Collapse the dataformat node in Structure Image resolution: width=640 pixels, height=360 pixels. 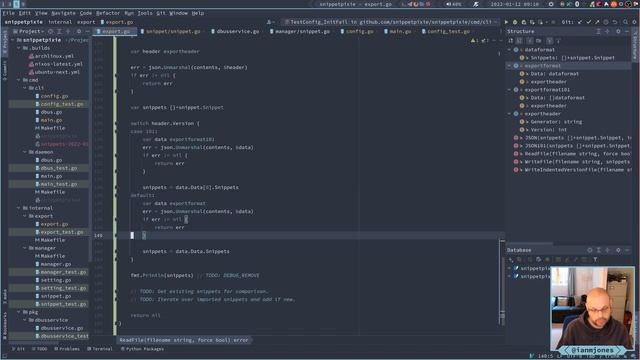(509, 50)
